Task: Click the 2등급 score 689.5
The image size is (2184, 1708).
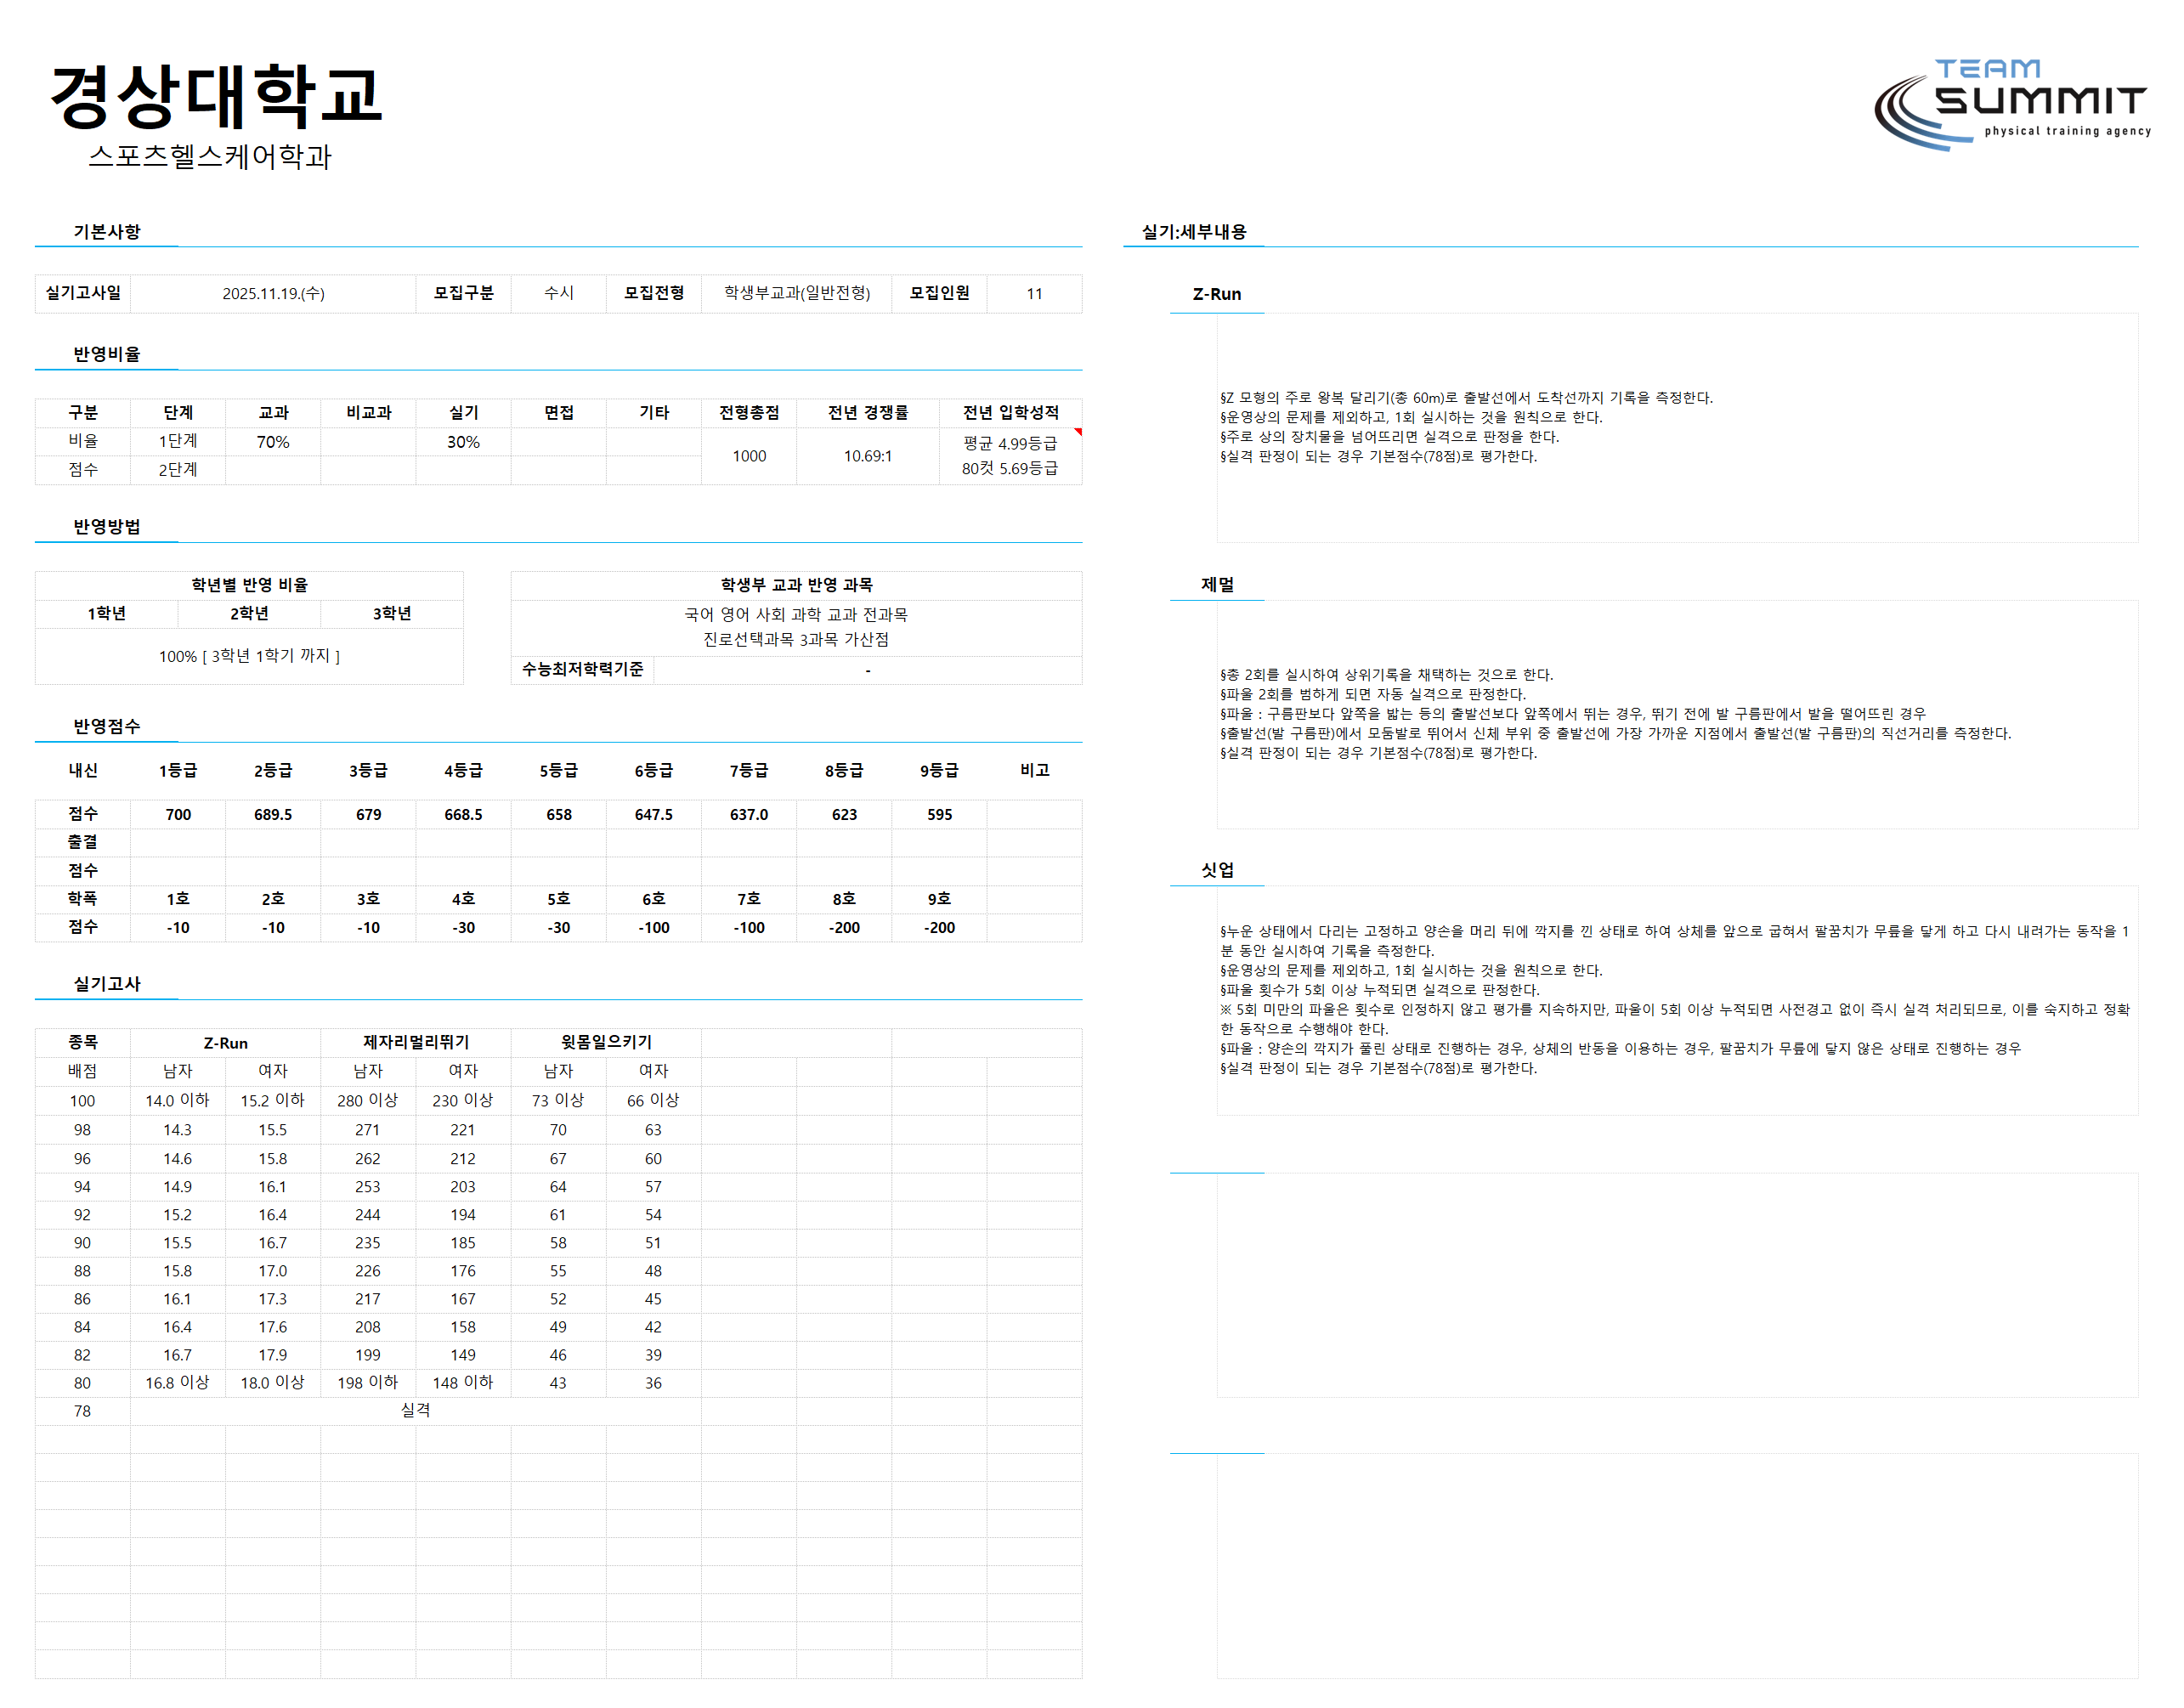Action: coord(273,815)
